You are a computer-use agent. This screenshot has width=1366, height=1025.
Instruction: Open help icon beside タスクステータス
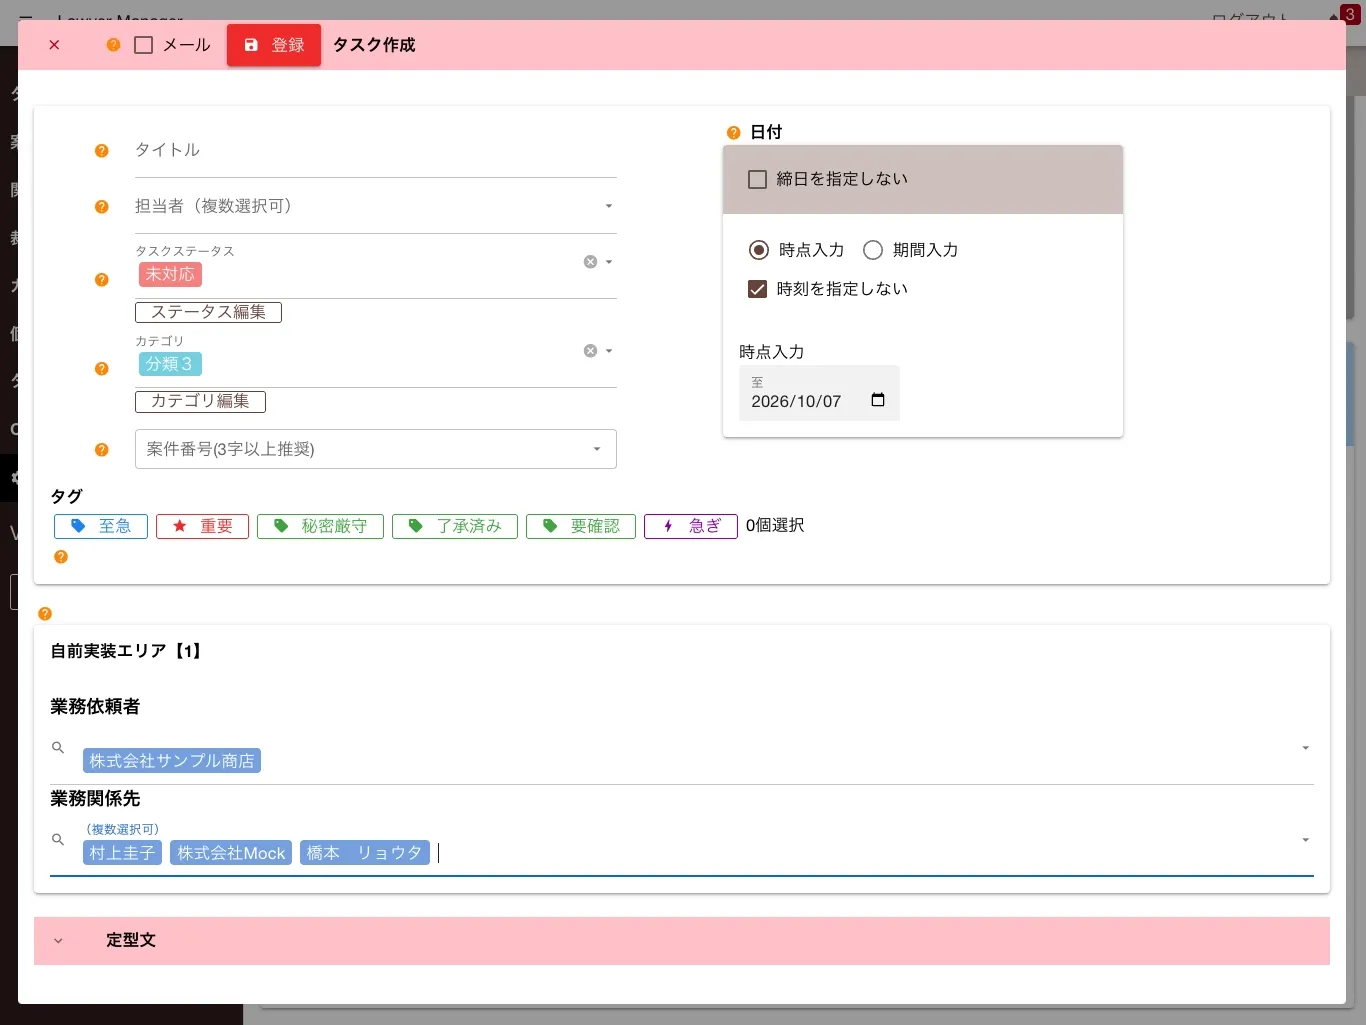coord(101,280)
